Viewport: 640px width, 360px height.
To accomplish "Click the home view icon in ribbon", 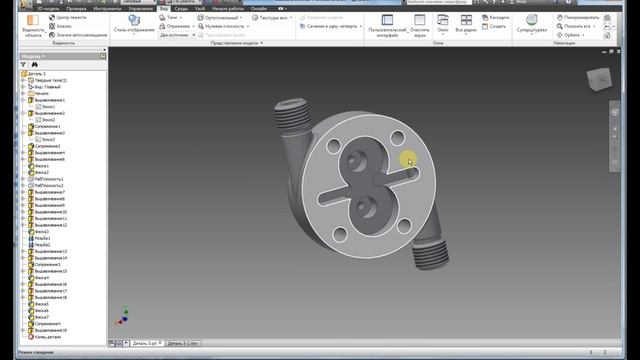I will pyautogui.click(x=607, y=36).
